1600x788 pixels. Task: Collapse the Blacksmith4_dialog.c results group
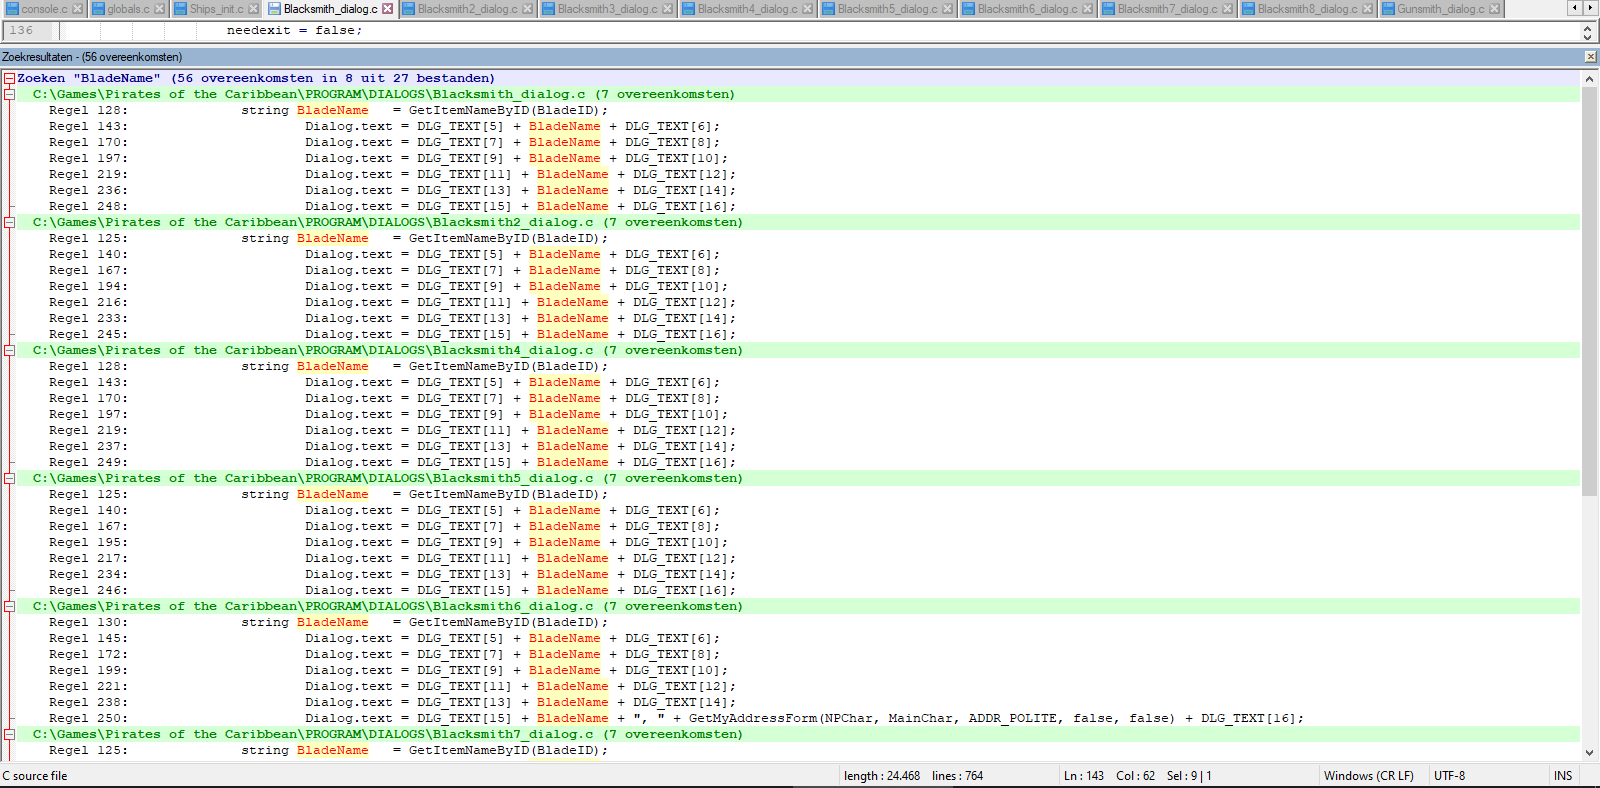9,350
